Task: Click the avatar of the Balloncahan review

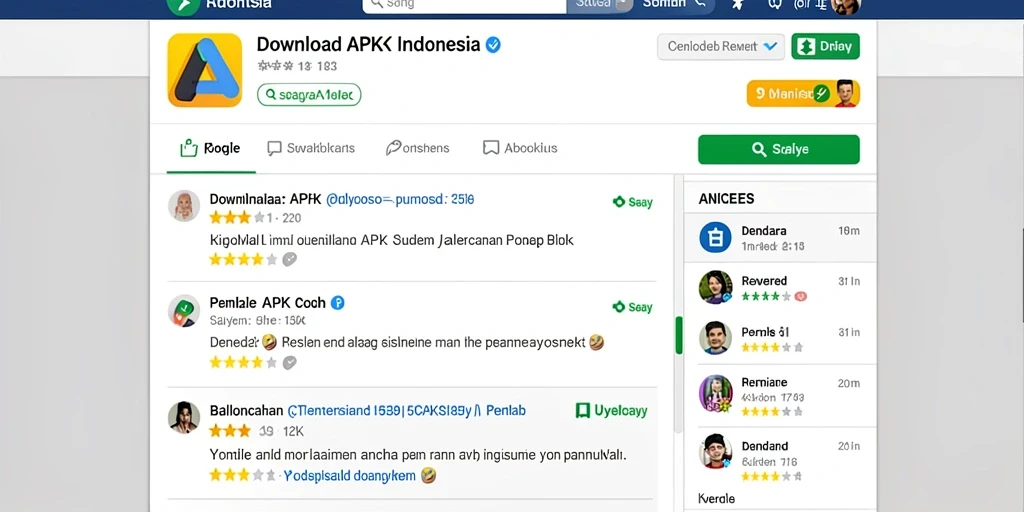Action: (184, 417)
